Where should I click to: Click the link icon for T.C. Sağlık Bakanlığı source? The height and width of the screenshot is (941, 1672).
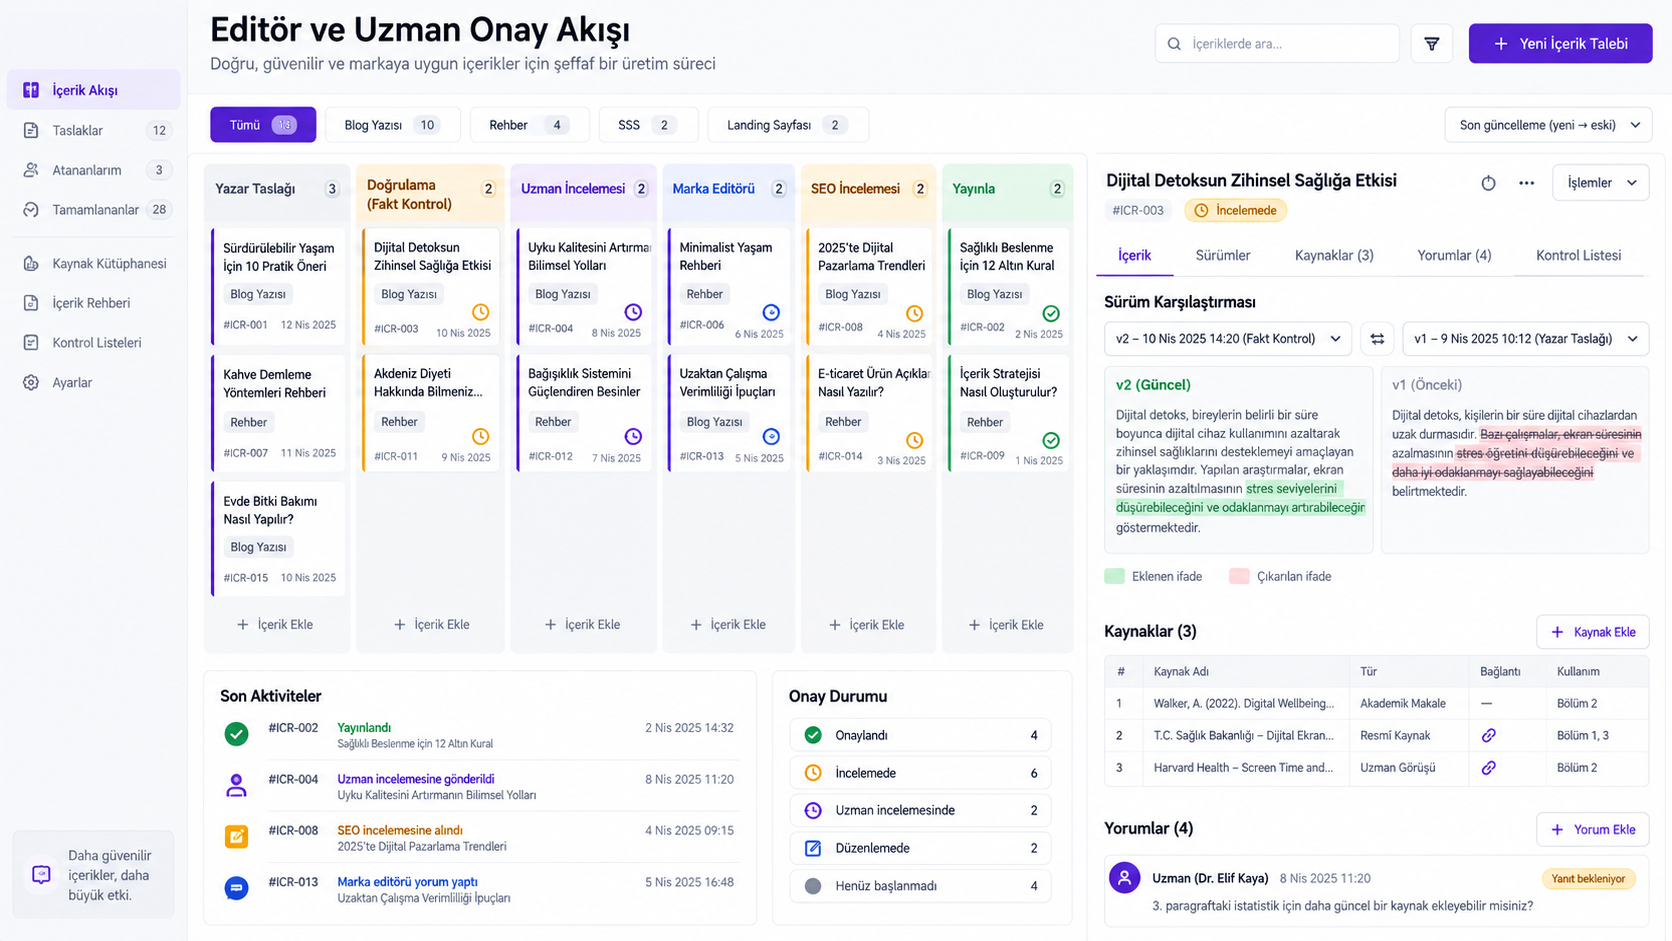[1488, 735]
